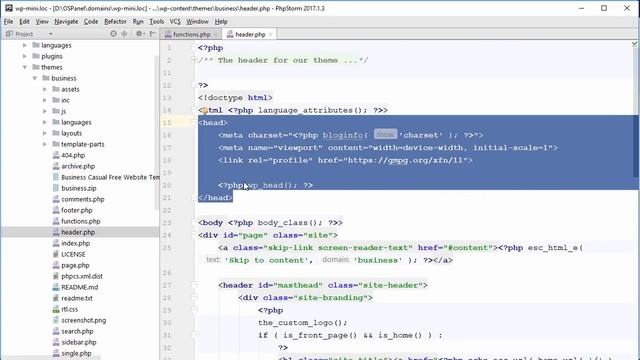Click the_custom_logo() on line 30
Image resolution: width=640 pixels, height=360 pixels.
[302, 323]
